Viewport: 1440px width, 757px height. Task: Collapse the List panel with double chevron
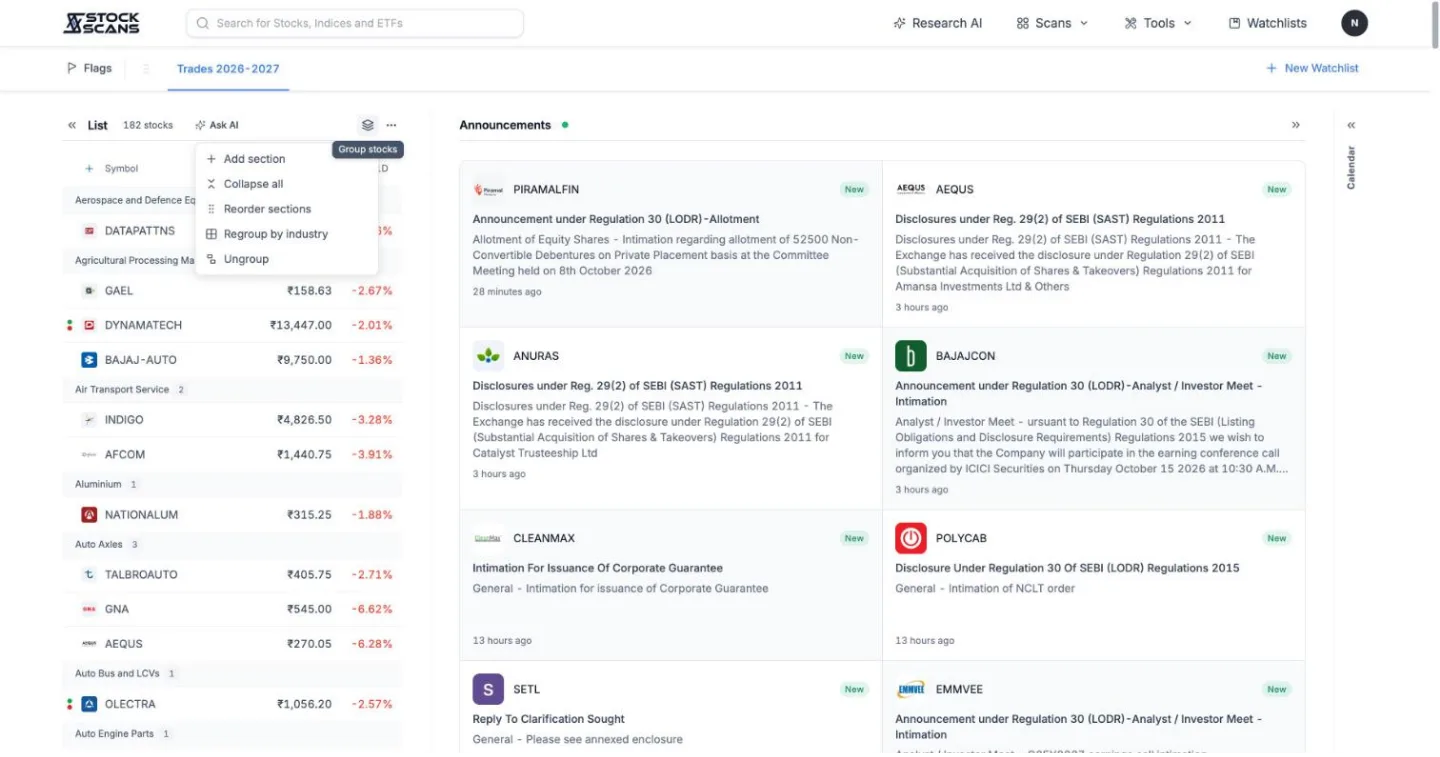pos(72,125)
